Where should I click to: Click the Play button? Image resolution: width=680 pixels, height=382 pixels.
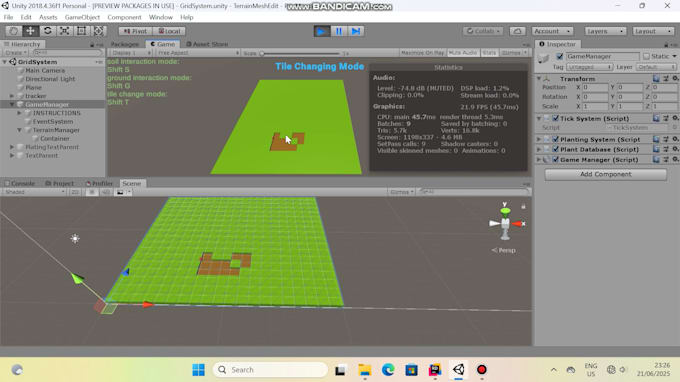pos(322,31)
